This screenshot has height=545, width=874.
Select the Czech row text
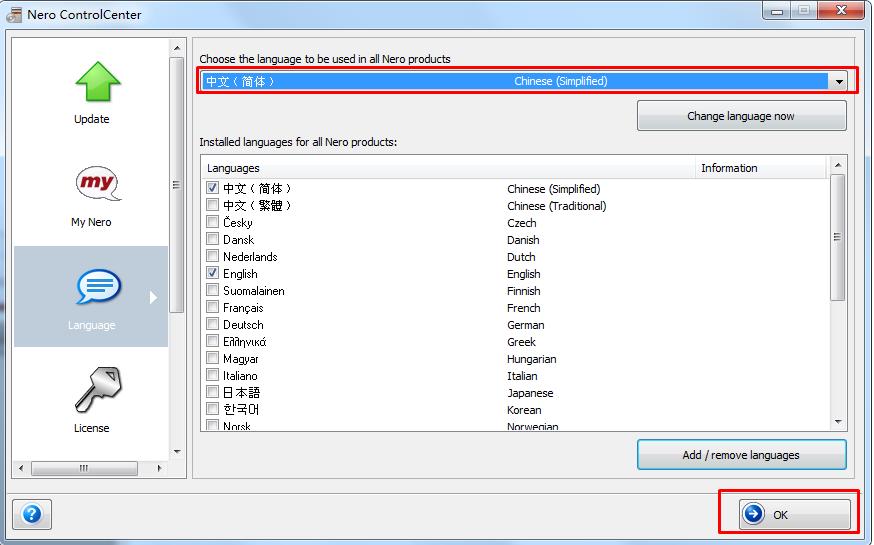522,223
